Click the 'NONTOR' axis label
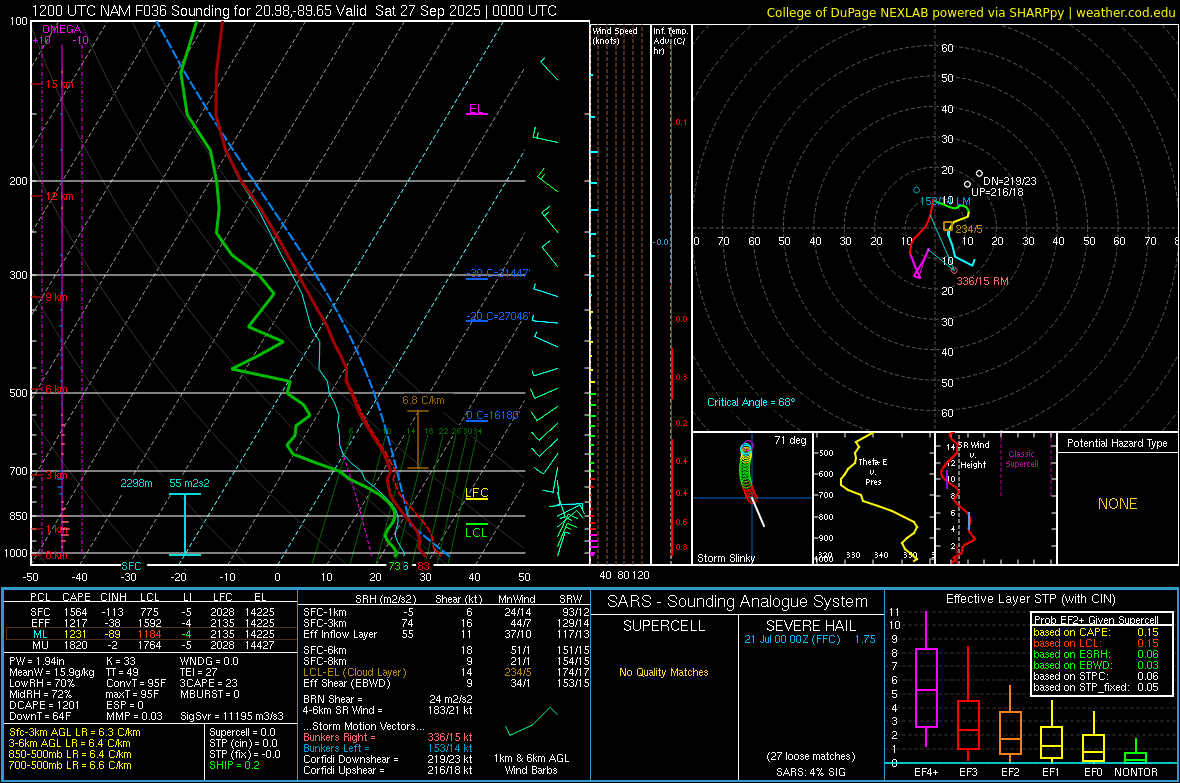 (x=1136, y=772)
